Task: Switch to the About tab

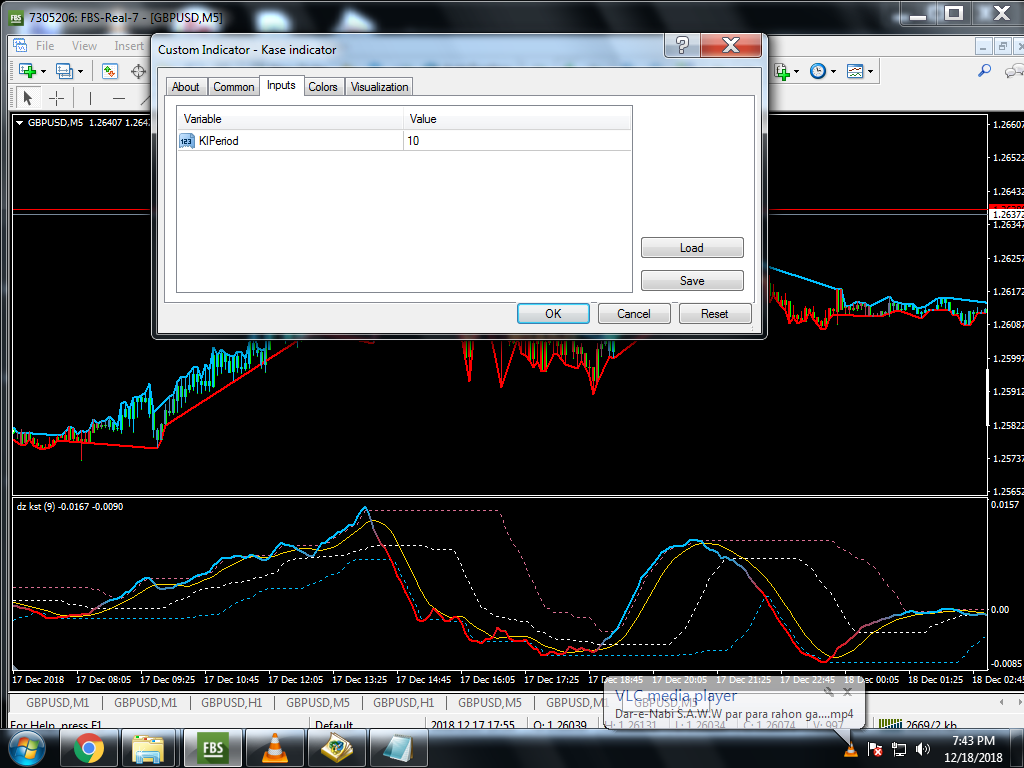Action: pos(185,87)
